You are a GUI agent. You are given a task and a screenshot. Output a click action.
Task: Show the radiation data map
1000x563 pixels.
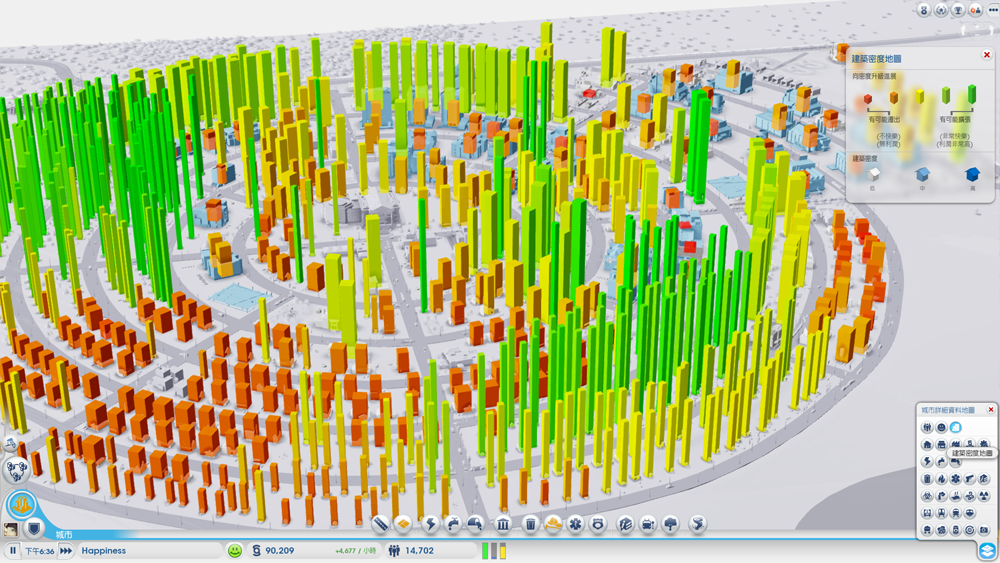coord(984,495)
